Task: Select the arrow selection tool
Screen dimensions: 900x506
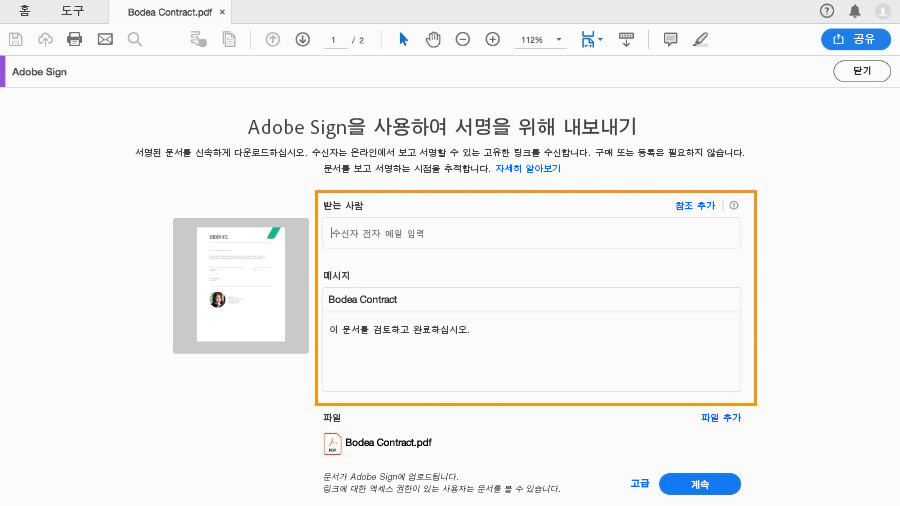Action: [x=404, y=39]
